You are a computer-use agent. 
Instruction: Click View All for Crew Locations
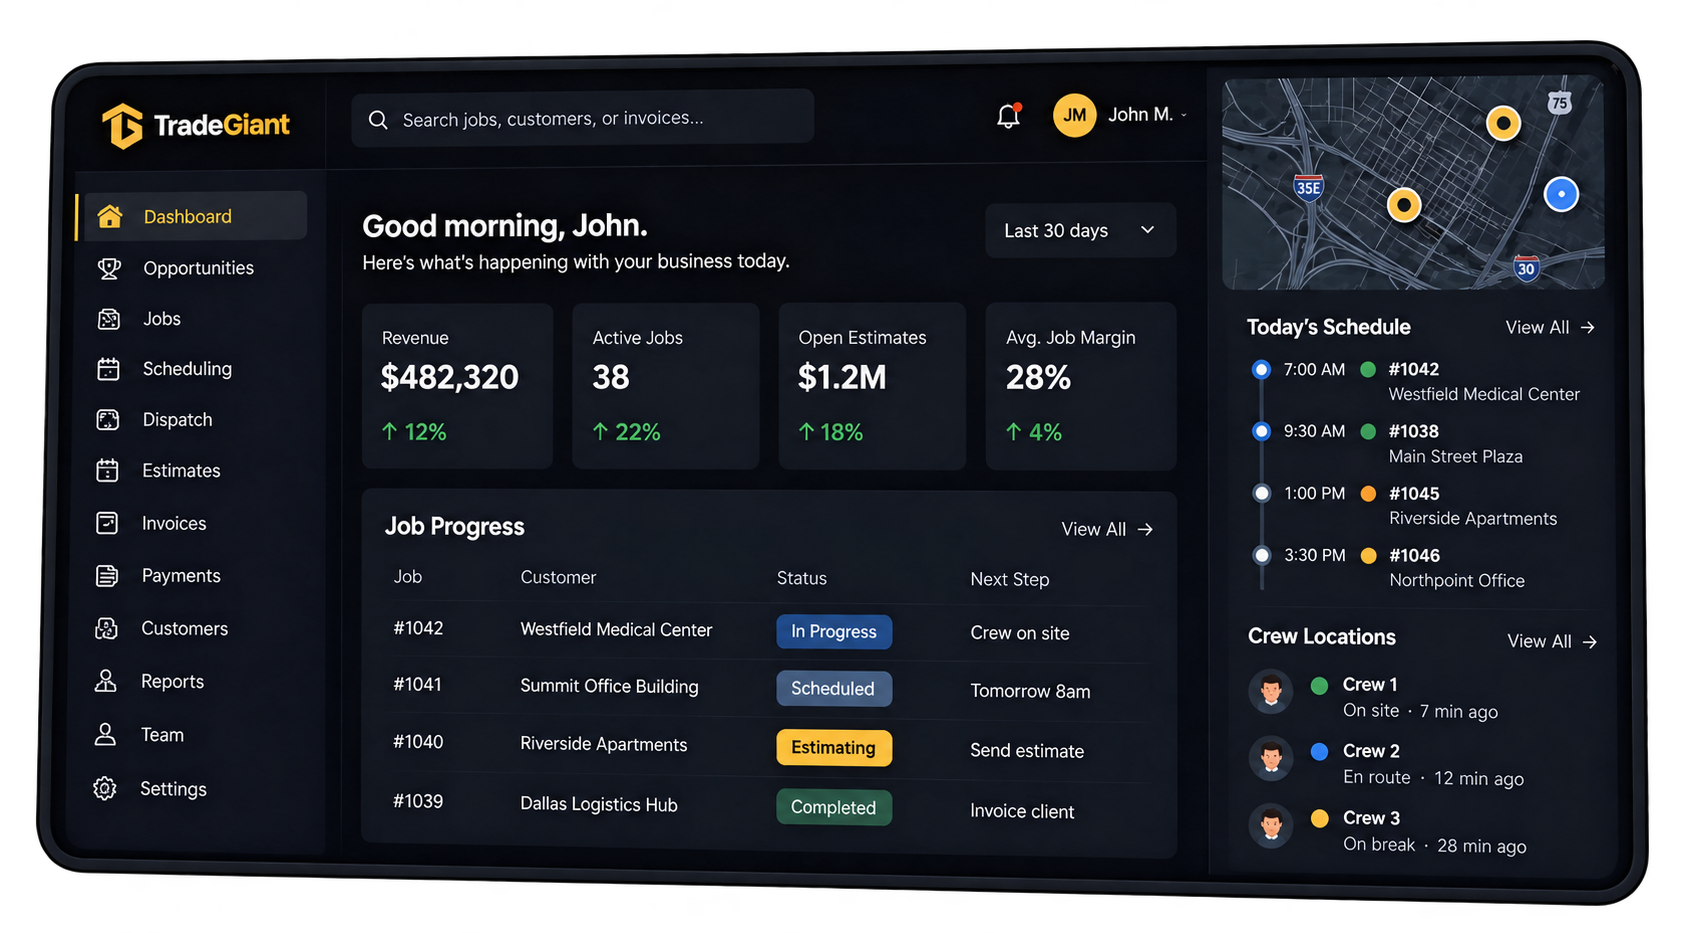(1552, 641)
